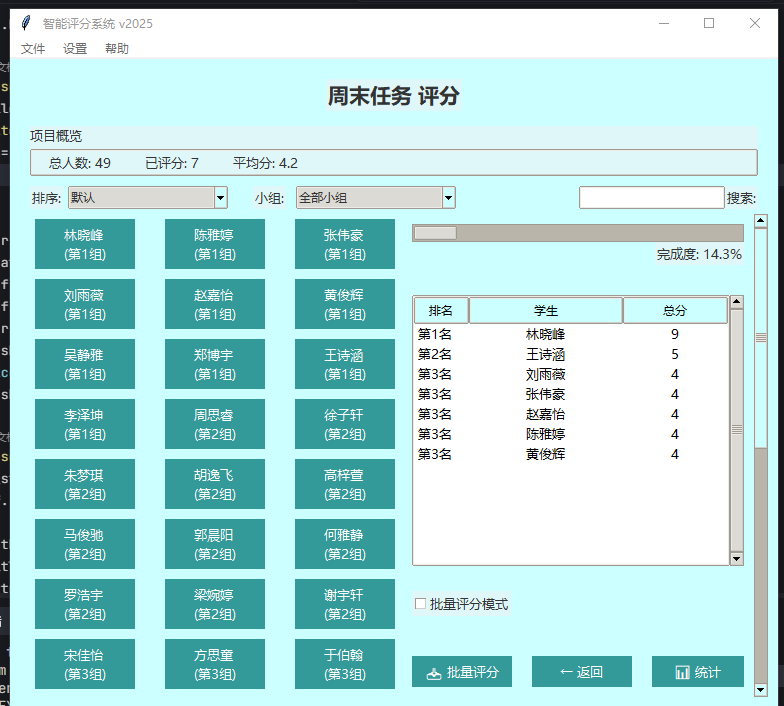Open the 设置 menu
Screen dimensions: 784x706
click(75, 48)
